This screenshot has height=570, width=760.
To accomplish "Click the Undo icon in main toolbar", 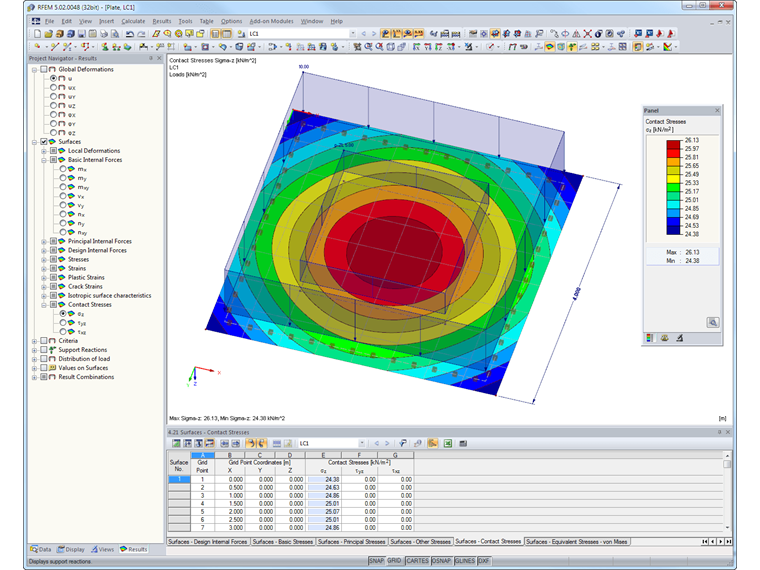I will [130, 33].
